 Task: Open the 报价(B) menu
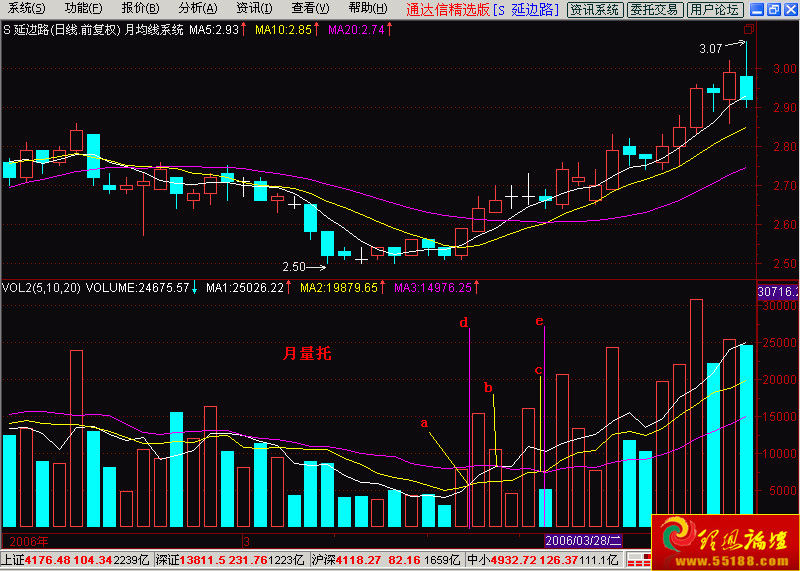tap(140, 9)
